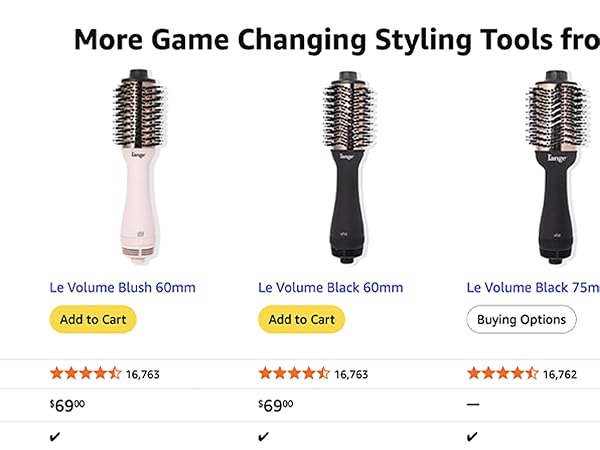The width and height of the screenshot is (600, 450).
Task: Open 16,763 reviews for Blush 60mm
Action: [x=143, y=375]
